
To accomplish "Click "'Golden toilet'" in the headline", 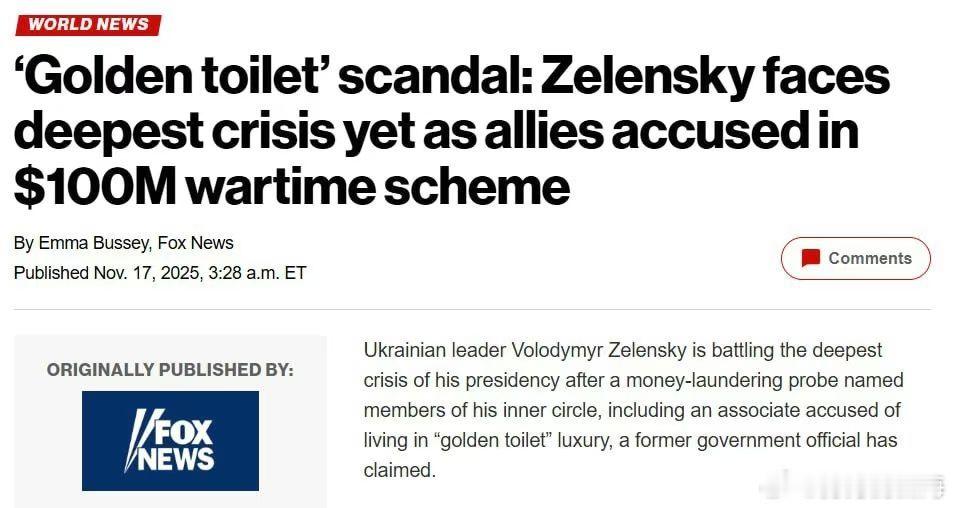I will 168,76.
